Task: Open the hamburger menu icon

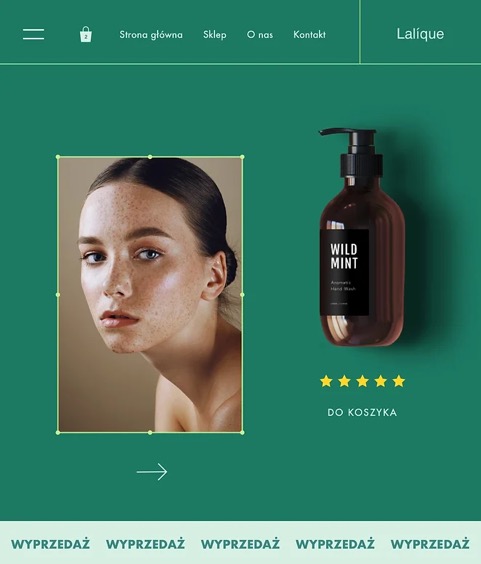Action: click(33, 34)
